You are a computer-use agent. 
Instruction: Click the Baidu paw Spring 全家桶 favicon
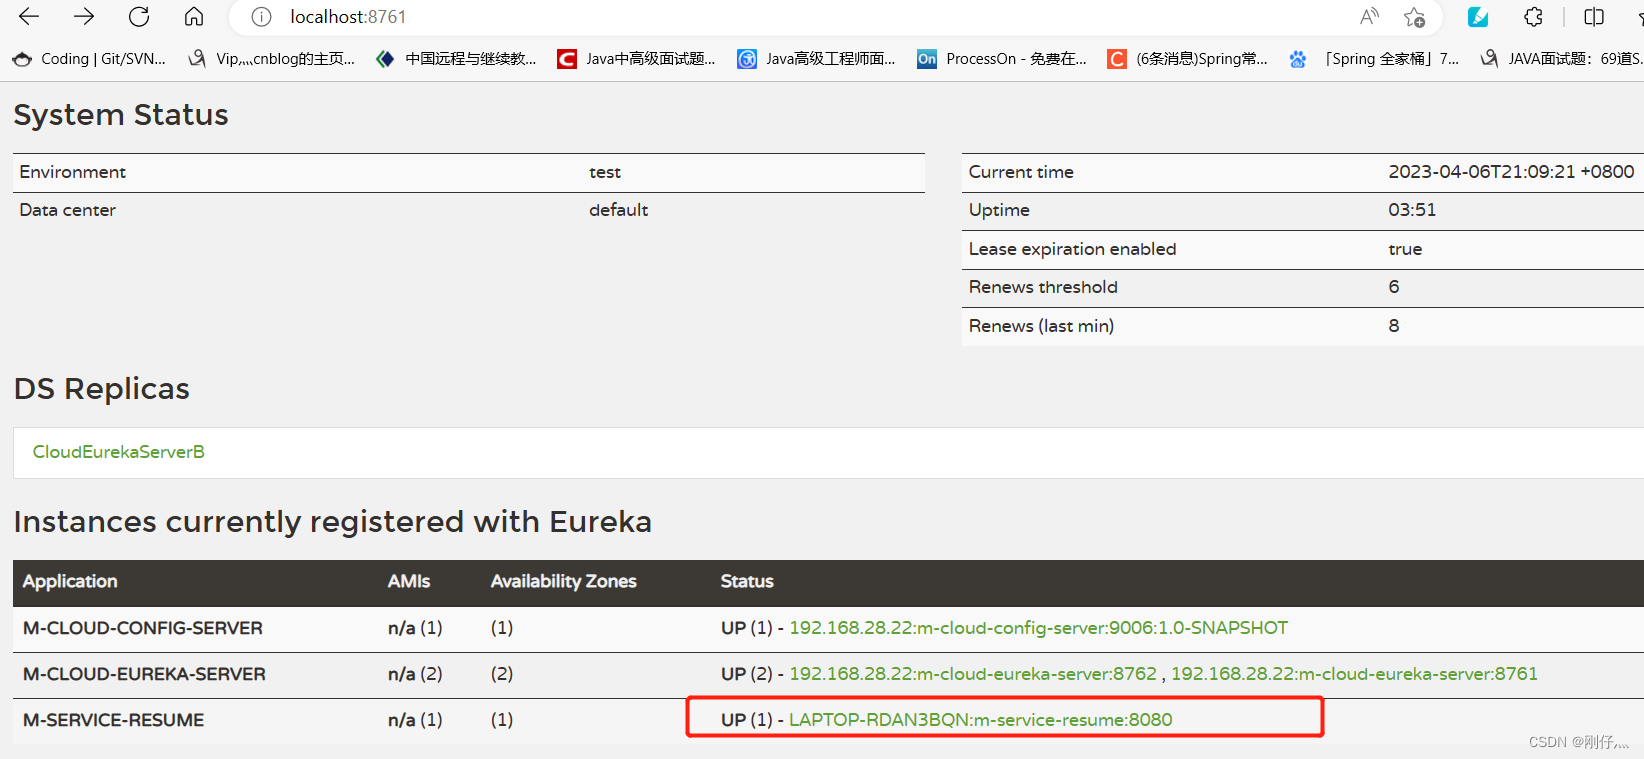tap(1298, 59)
